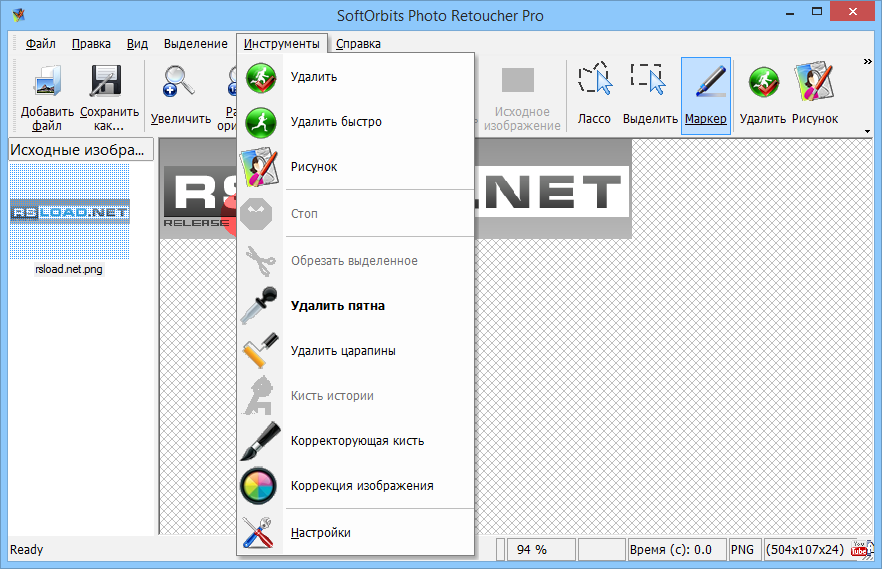
Task: Choose Удалить быстро menu entry
Action: 356,122
